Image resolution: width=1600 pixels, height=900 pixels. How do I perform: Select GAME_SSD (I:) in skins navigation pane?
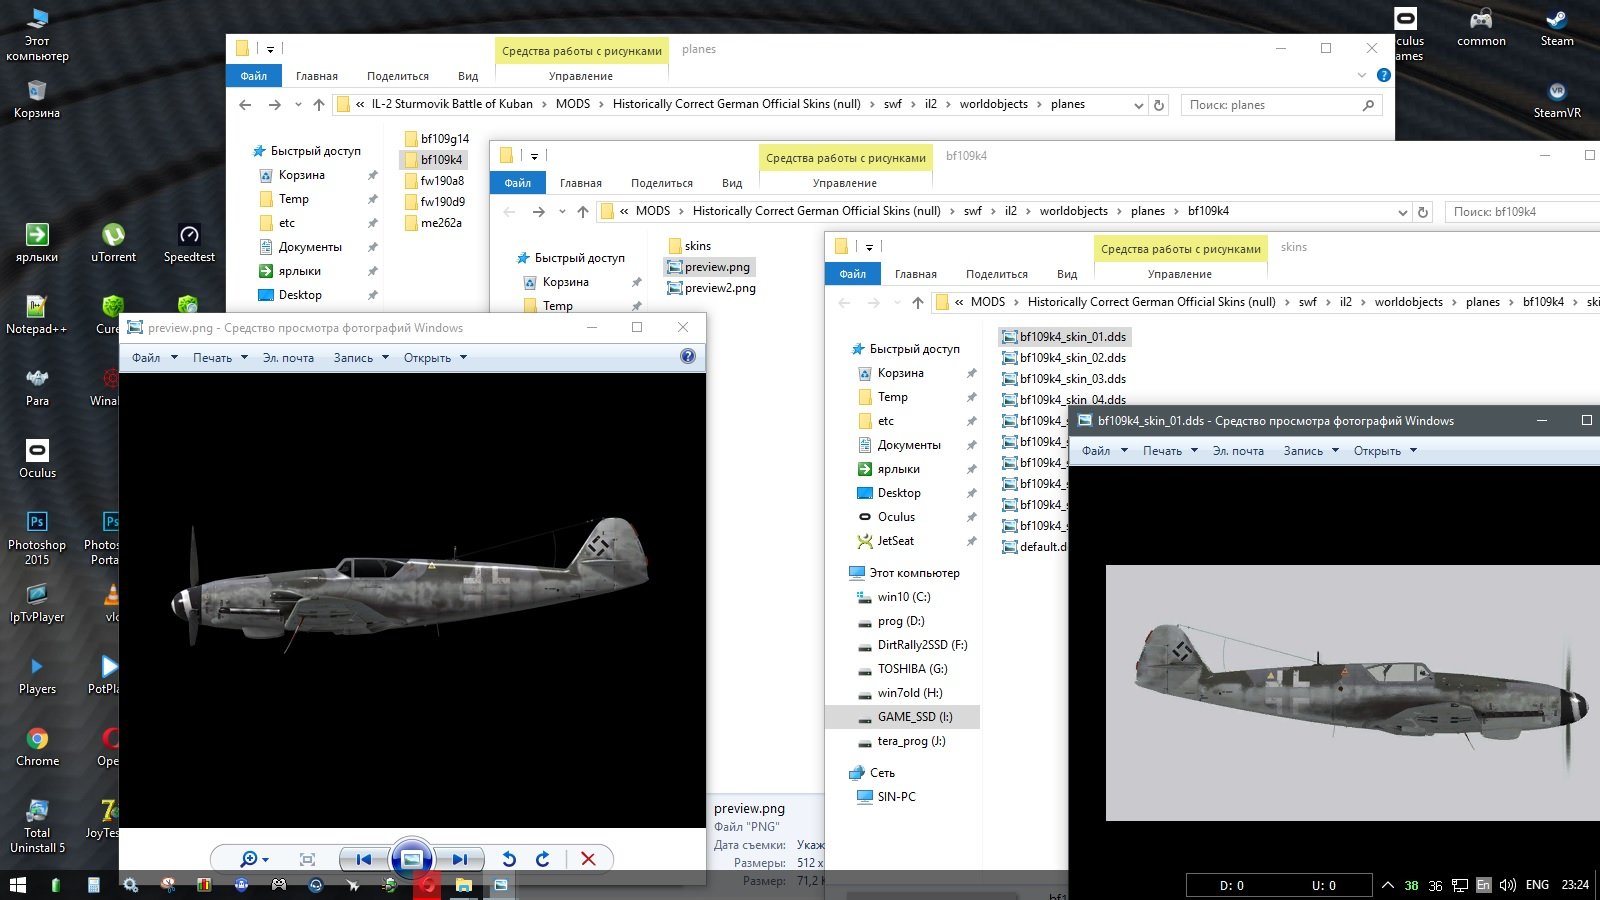pyautogui.click(x=903, y=717)
